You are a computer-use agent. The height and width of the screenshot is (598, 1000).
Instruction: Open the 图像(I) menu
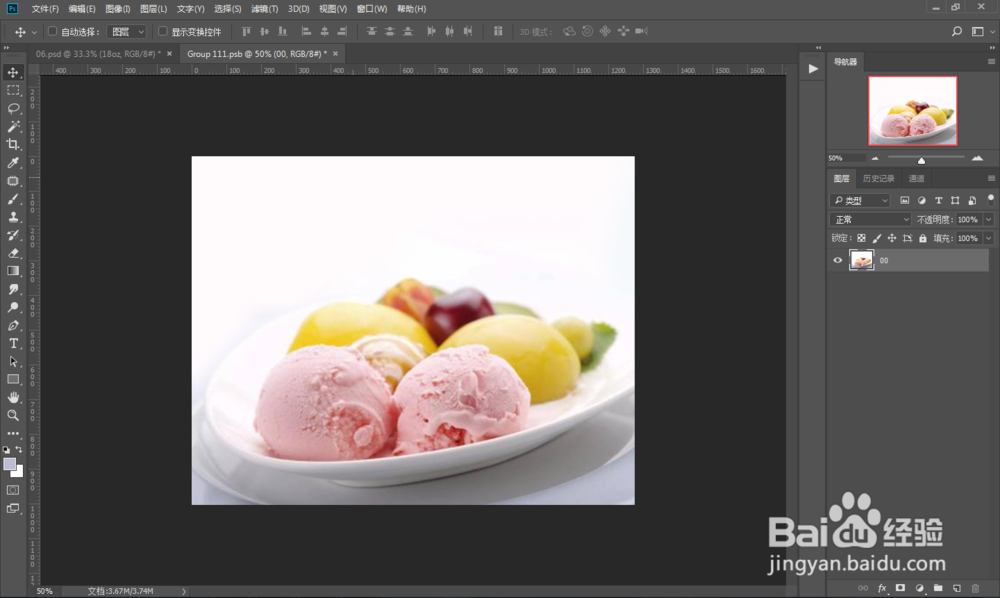(117, 9)
